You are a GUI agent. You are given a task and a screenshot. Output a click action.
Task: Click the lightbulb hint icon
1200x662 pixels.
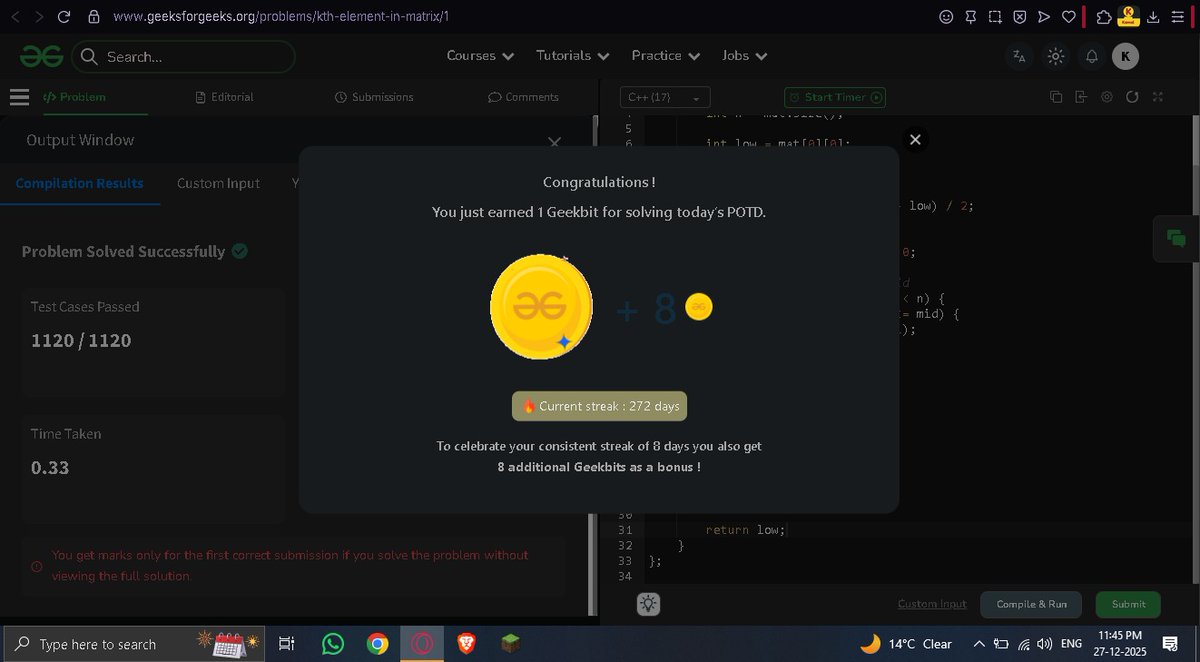(648, 604)
